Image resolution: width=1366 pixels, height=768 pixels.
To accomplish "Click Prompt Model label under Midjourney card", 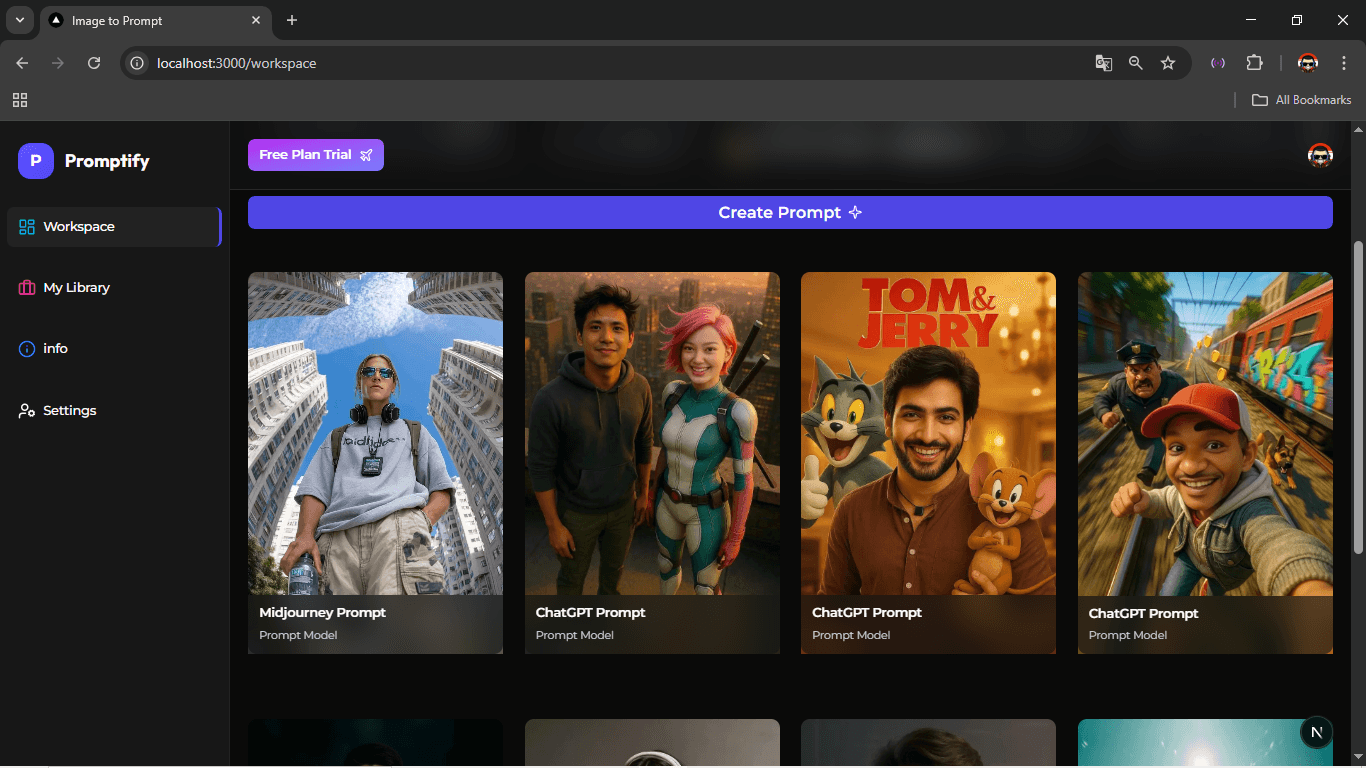I will click(x=298, y=635).
